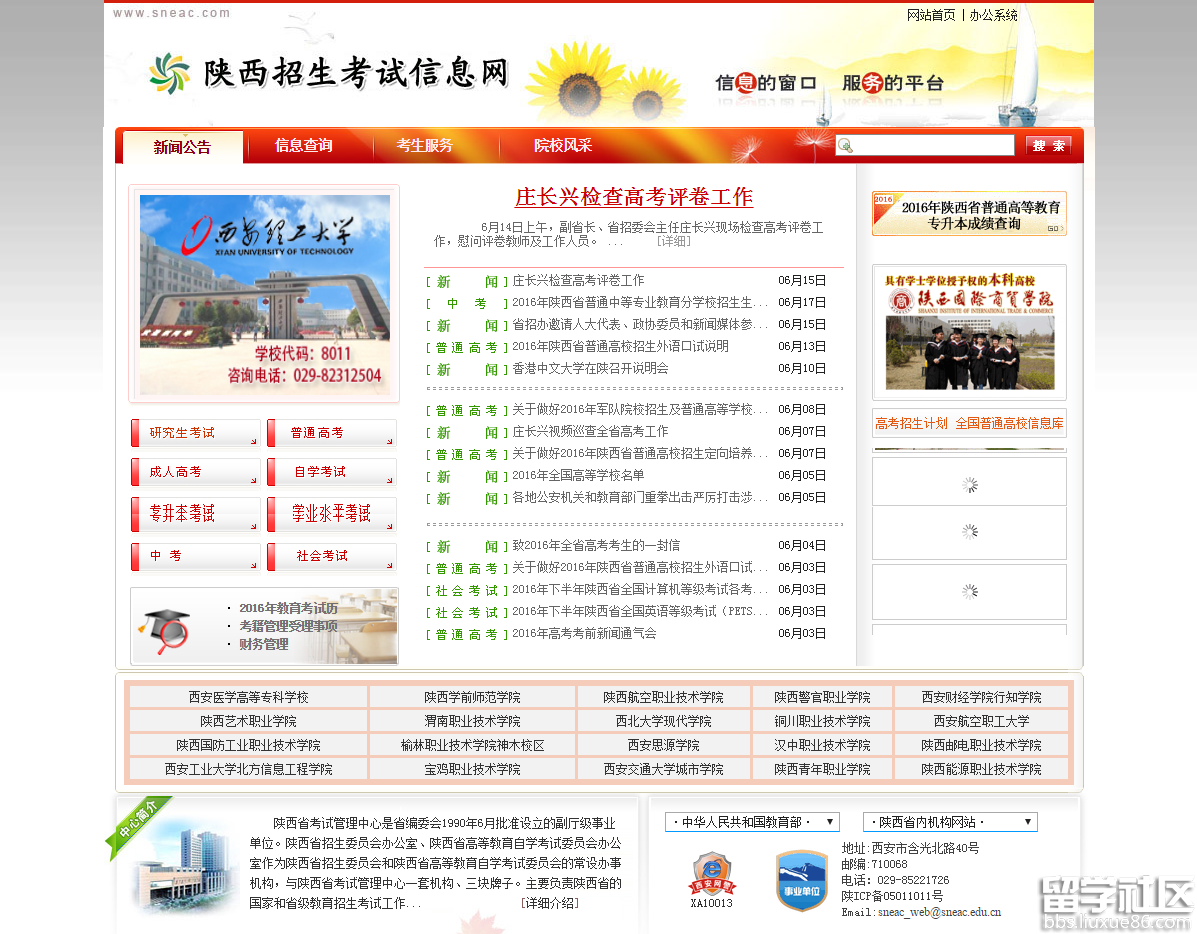Screen dimensions: 1197x934
Task: Expand the 陕西省内机构网站 dropdown
Action: [949, 822]
